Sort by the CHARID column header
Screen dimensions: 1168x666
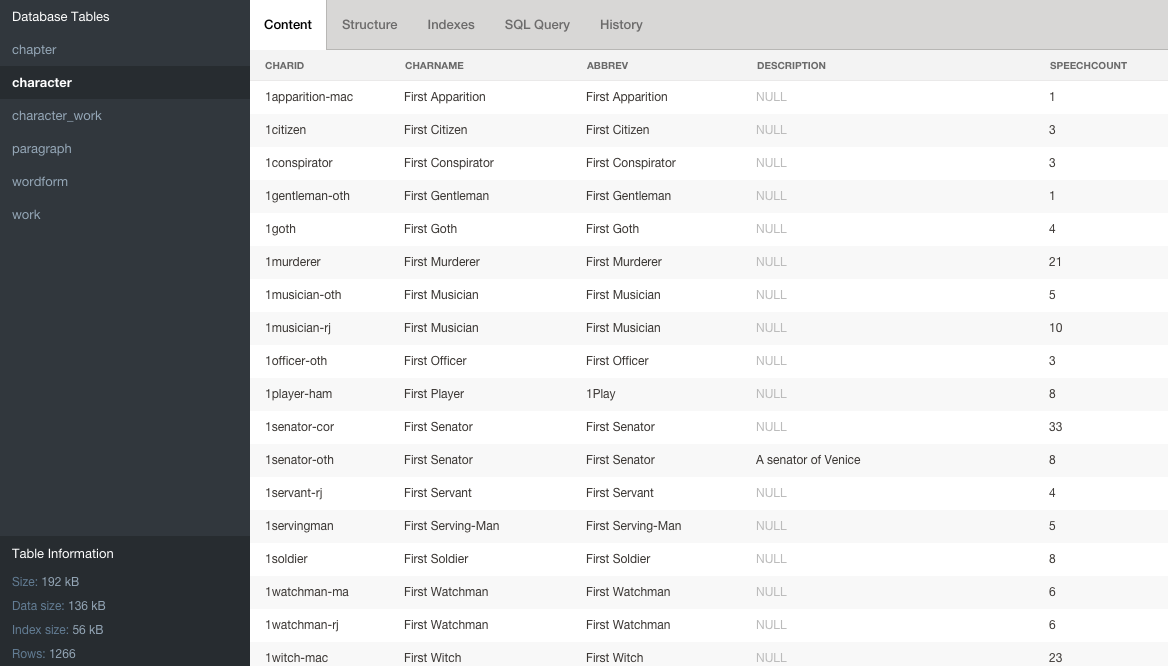(284, 66)
